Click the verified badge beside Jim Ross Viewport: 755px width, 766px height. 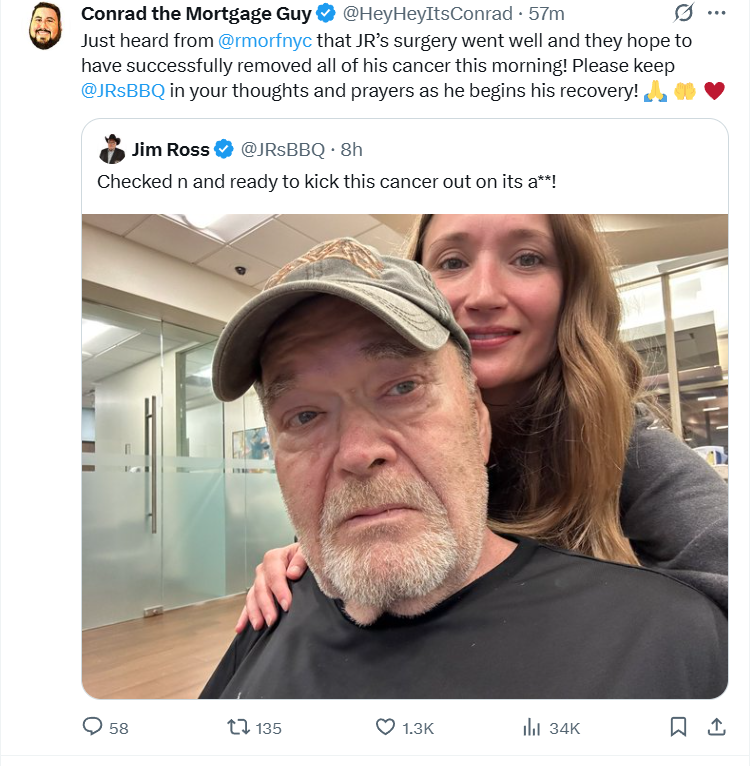(225, 150)
